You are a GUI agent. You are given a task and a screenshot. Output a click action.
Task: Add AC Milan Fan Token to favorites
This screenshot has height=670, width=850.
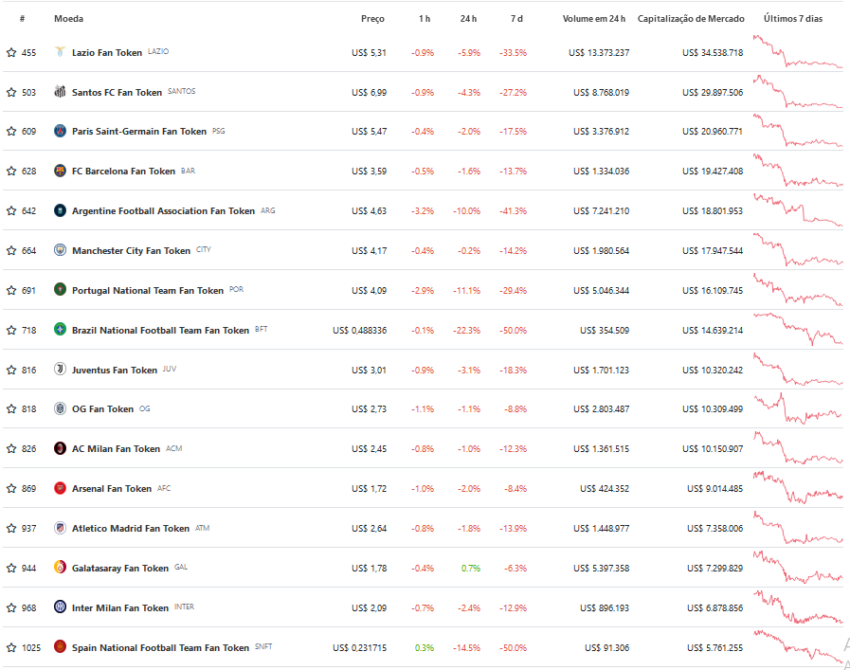pos(11,449)
